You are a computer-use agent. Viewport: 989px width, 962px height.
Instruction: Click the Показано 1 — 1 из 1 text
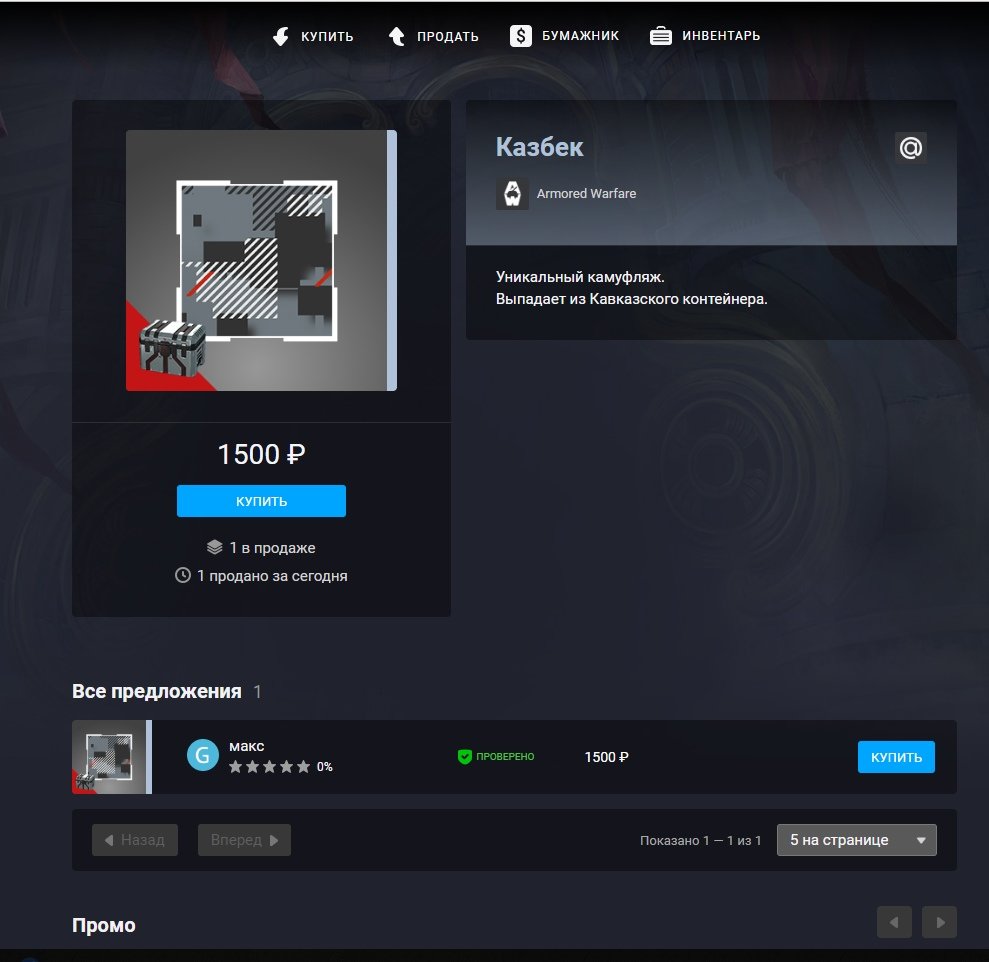[x=700, y=840]
